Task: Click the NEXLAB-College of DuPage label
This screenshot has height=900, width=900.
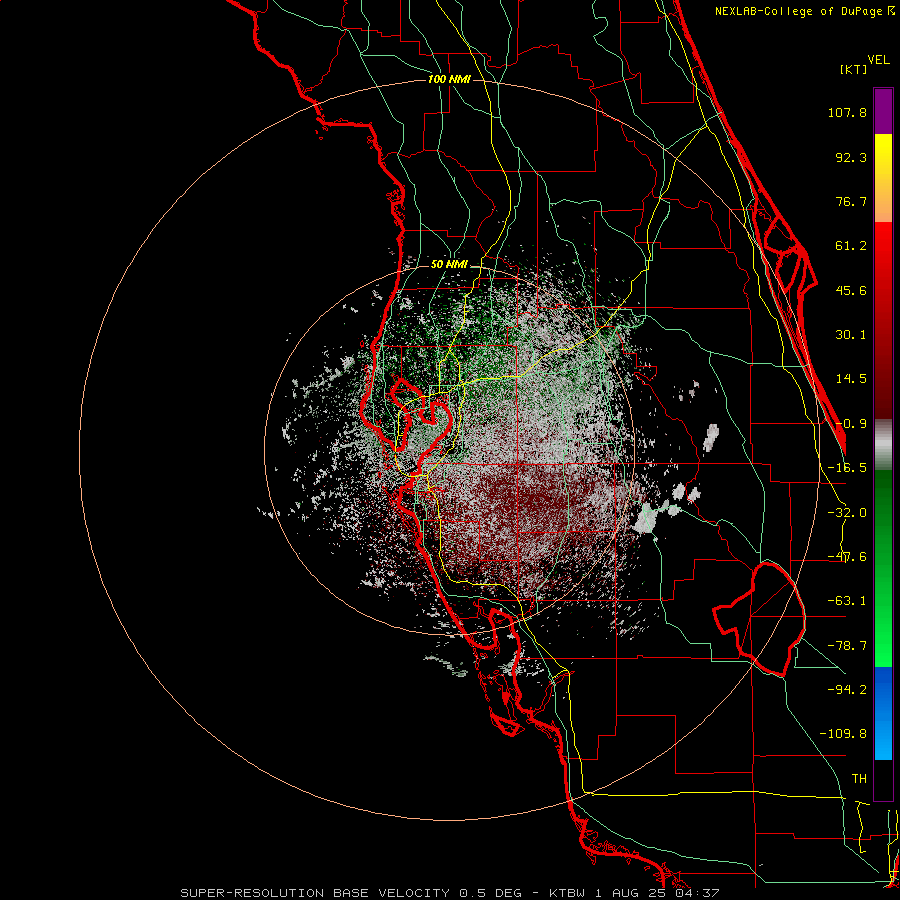Action: point(798,11)
